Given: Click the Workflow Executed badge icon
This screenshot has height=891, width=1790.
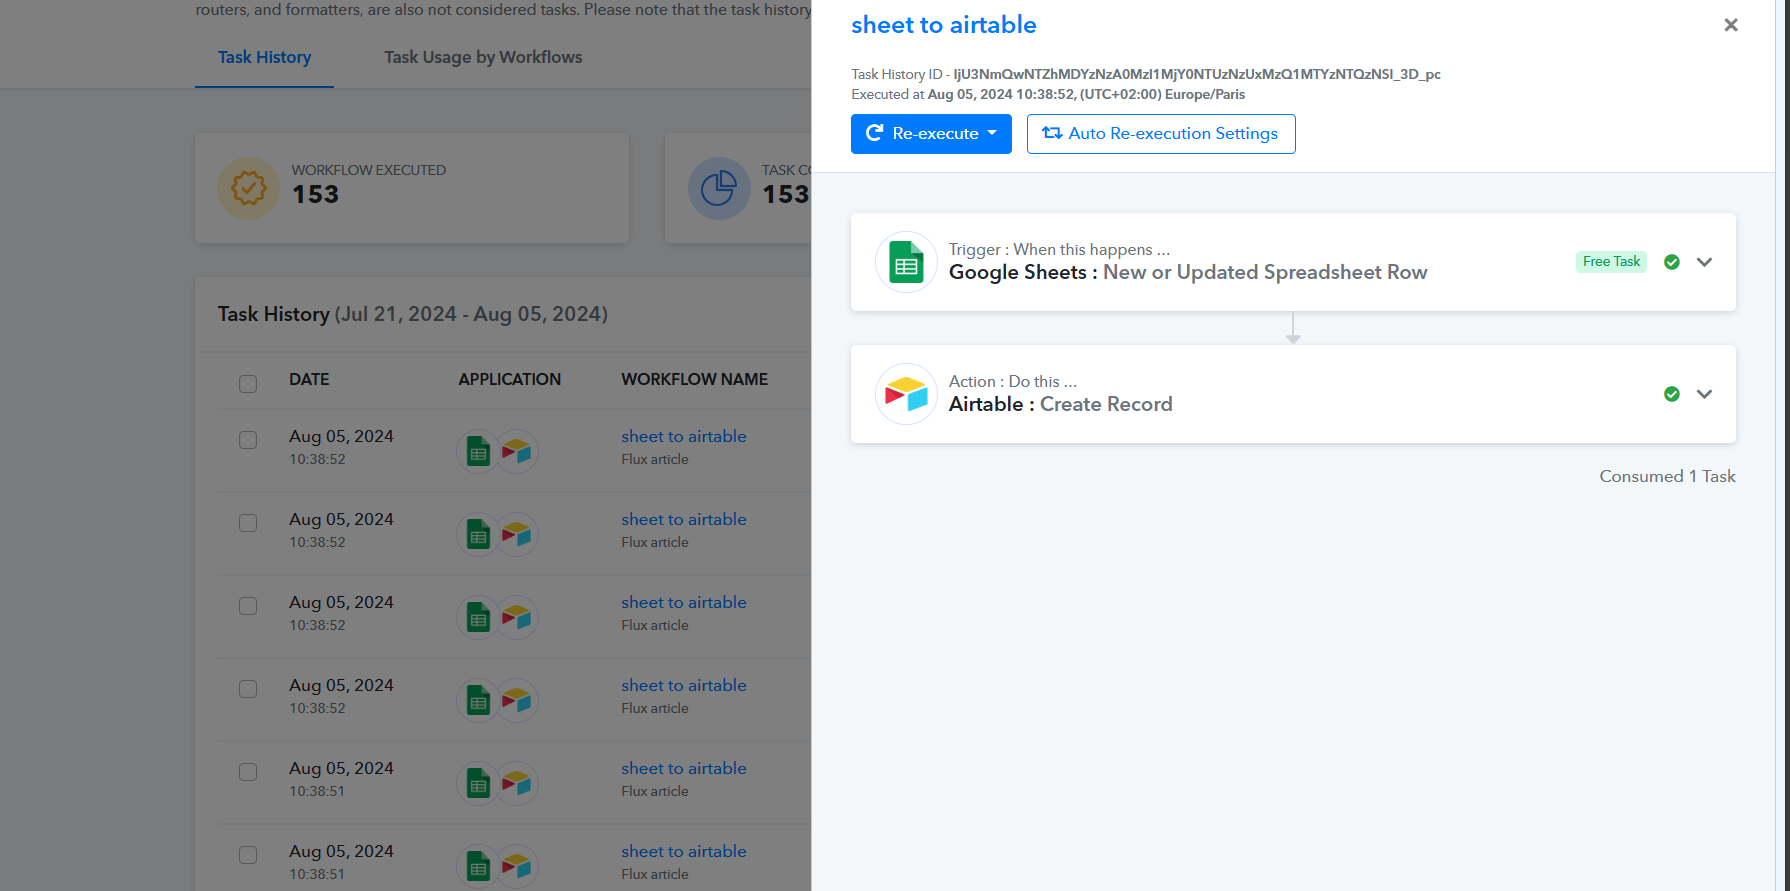Looking at the screenshot, I should tap(249, 188).
